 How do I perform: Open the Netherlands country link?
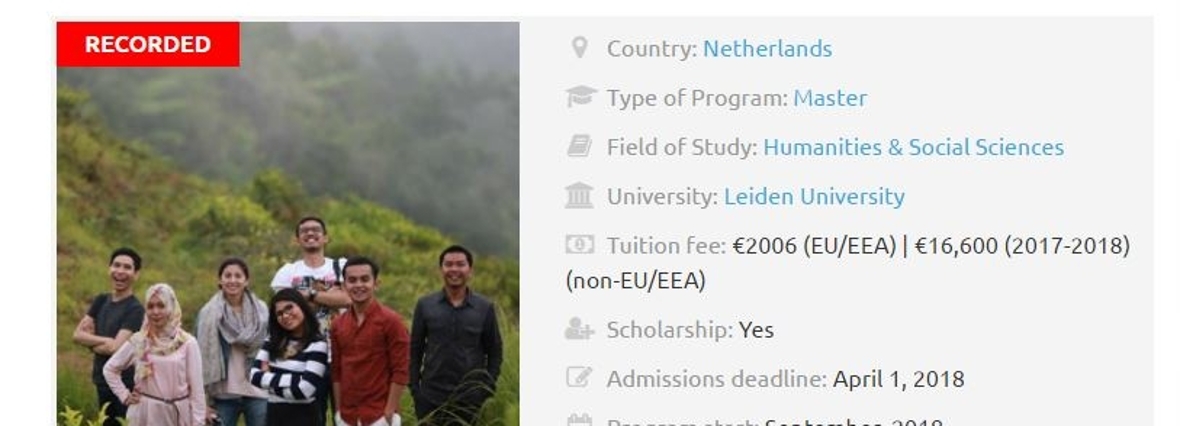tap(767, 48)
